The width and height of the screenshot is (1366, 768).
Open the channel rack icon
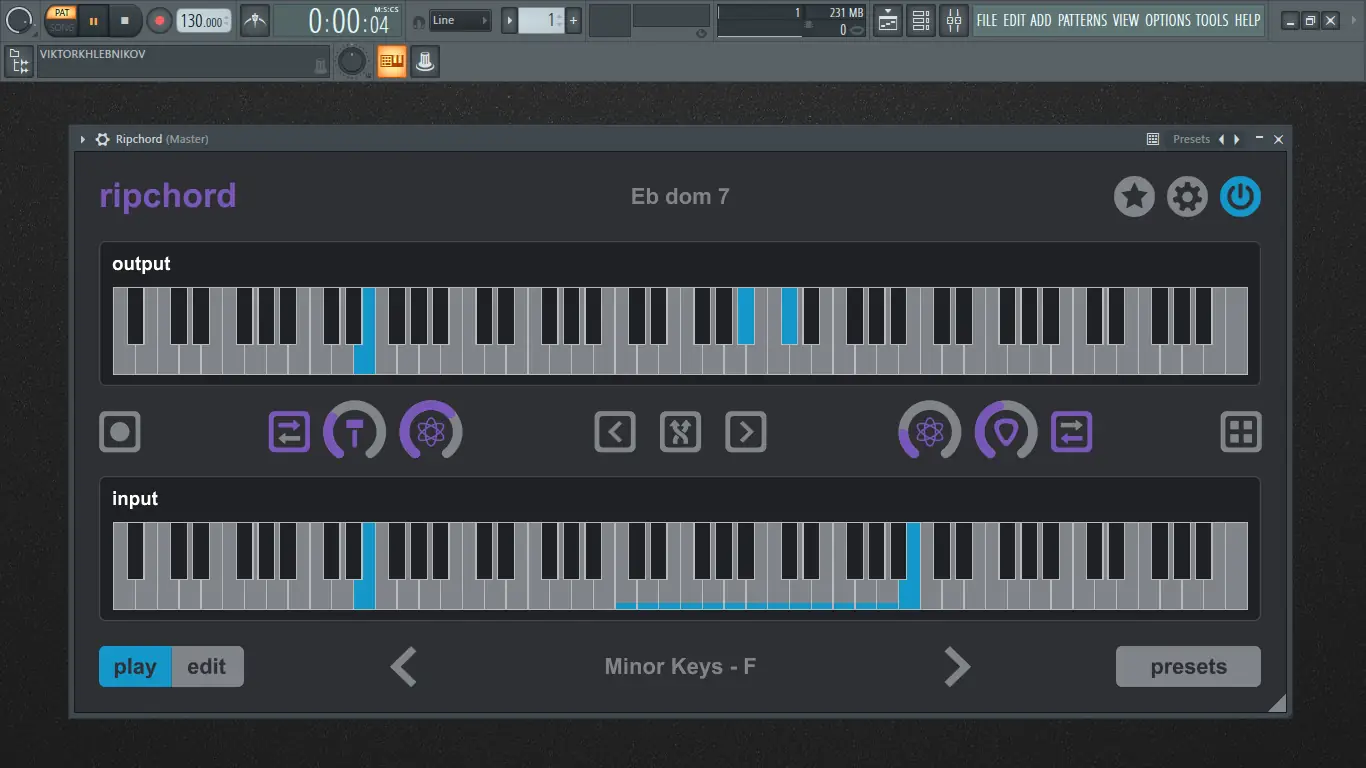click(921, 20)
